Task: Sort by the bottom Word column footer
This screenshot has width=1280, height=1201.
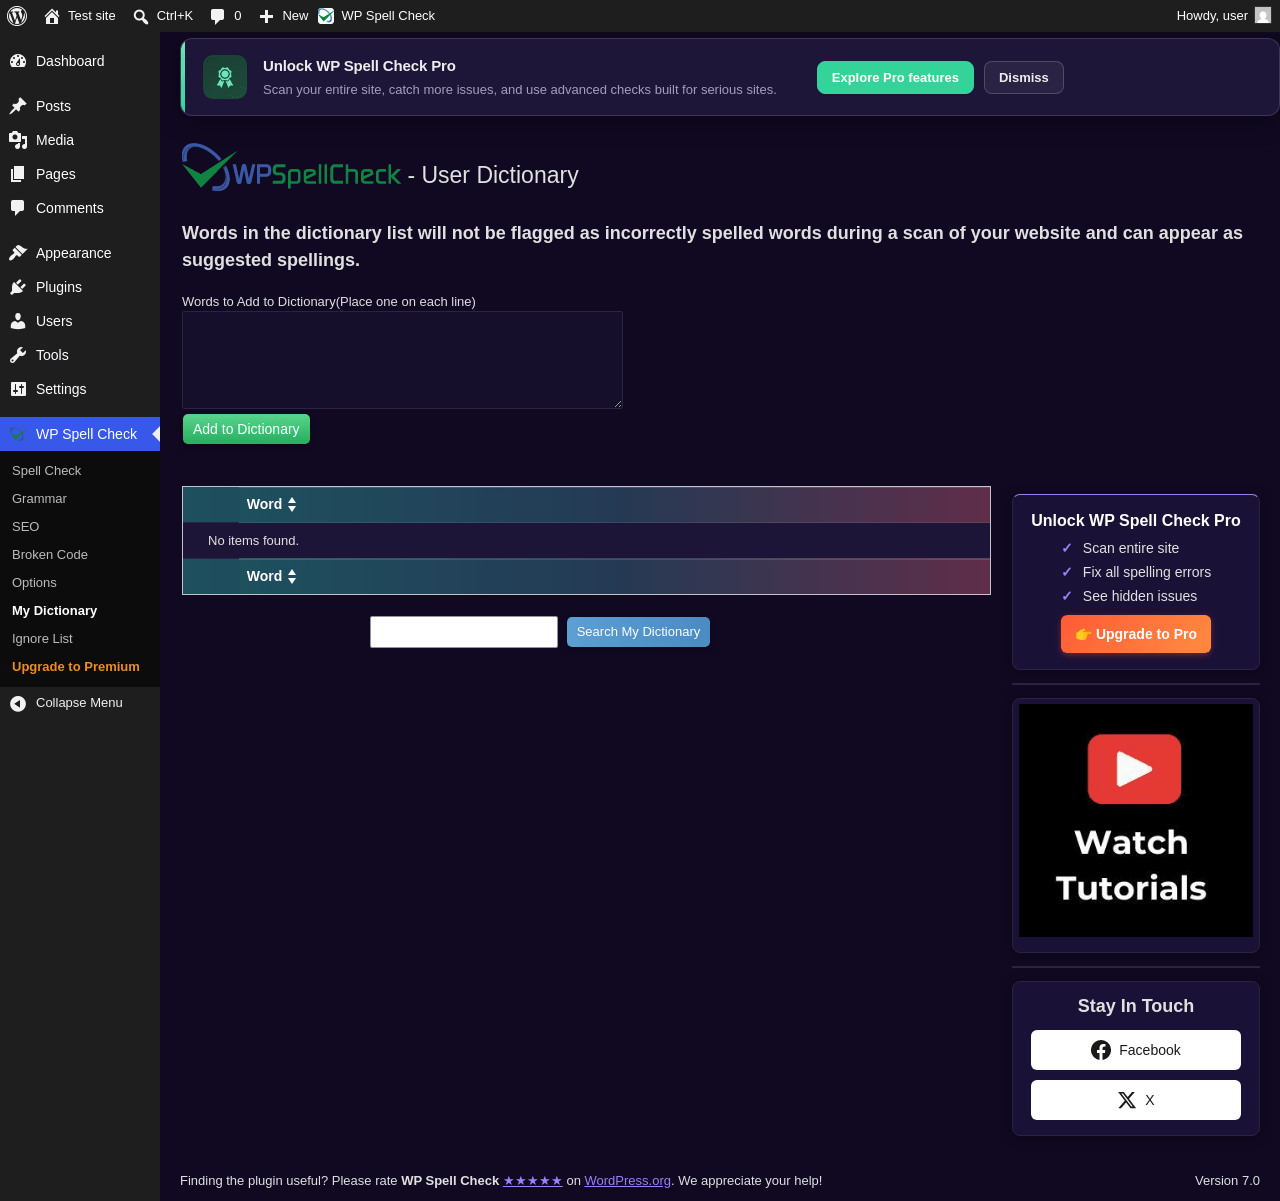Action: click(x=272, y=576)
